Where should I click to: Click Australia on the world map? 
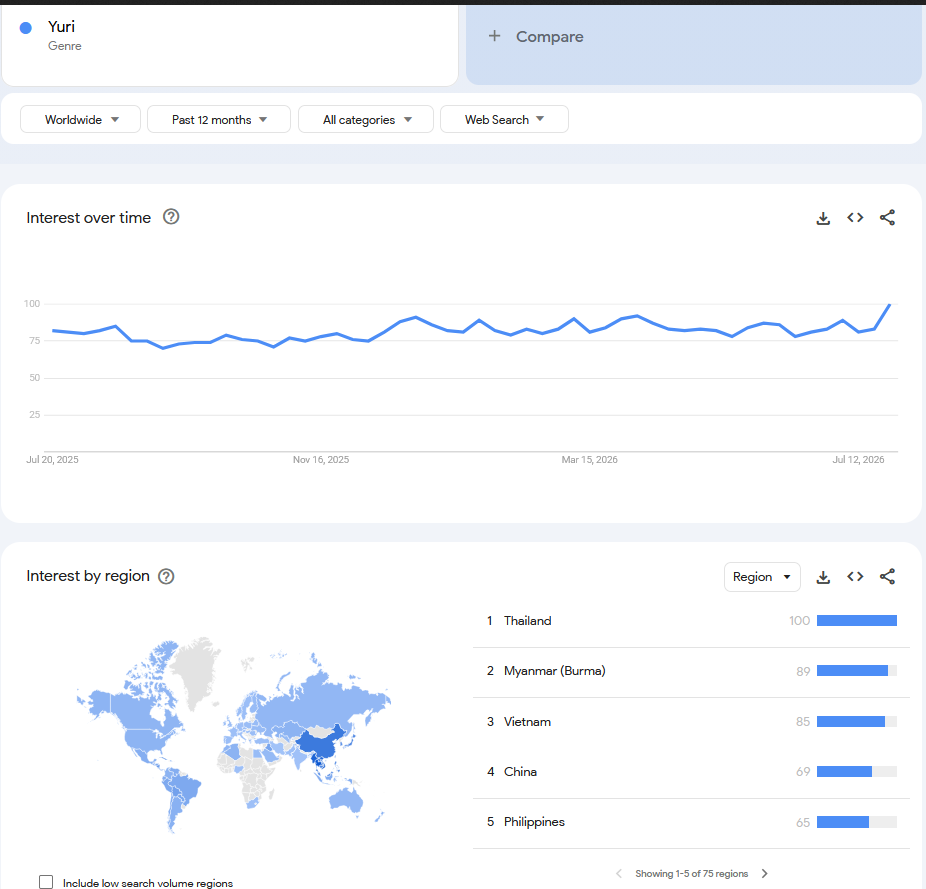coord(346,800)
